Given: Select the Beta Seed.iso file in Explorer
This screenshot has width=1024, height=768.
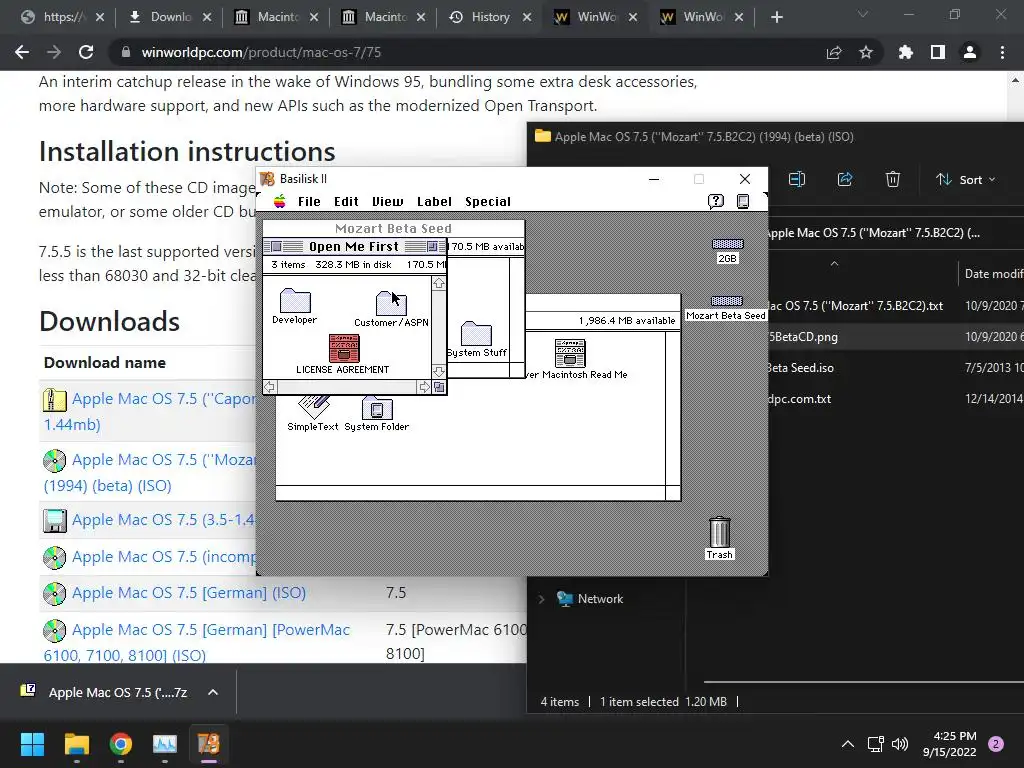Looking at the screenshot, I should click(801, 368).
